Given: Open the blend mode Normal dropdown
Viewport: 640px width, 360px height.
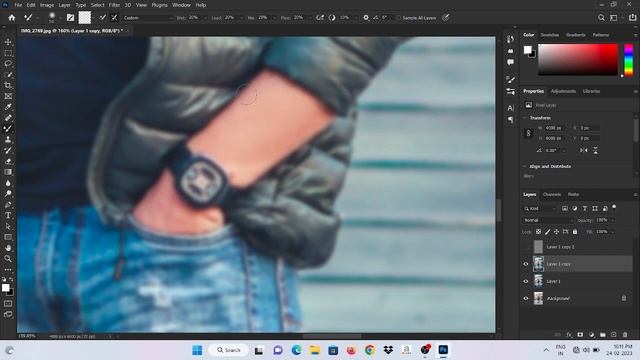Looking at the screenshot, I should (x=549, y=220).
